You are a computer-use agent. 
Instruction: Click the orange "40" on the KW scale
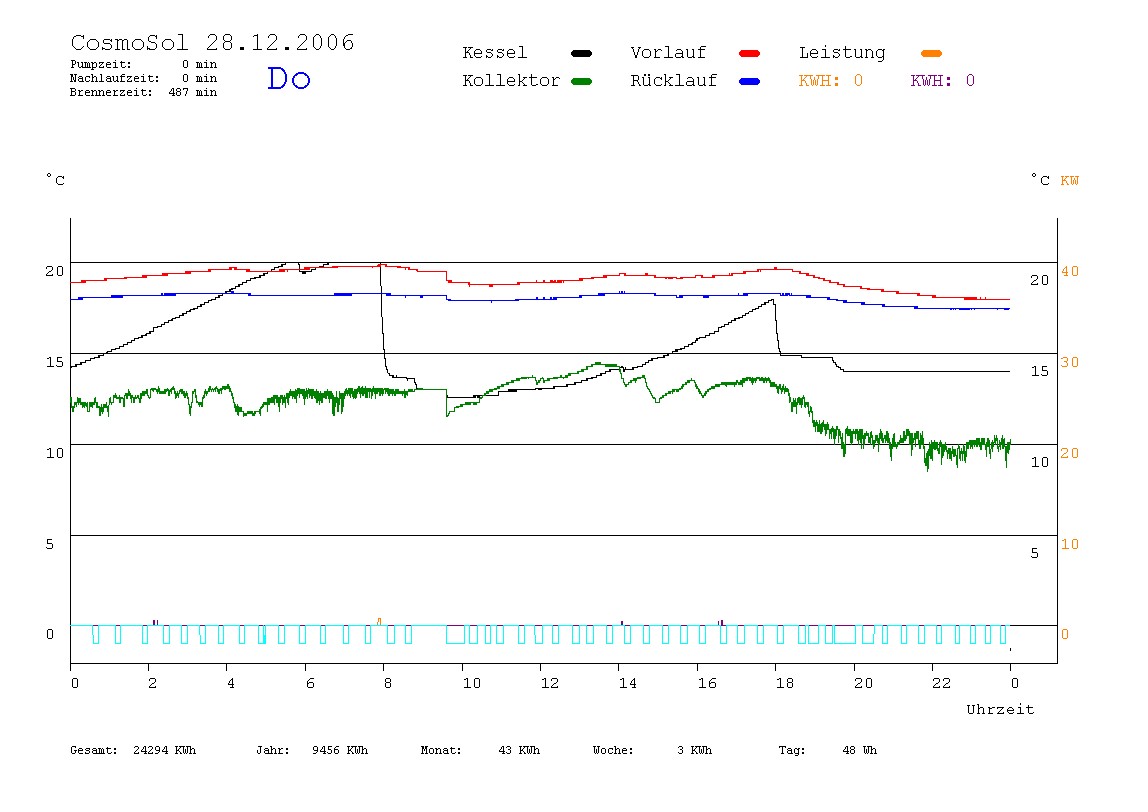click(x=1070, y=272)
